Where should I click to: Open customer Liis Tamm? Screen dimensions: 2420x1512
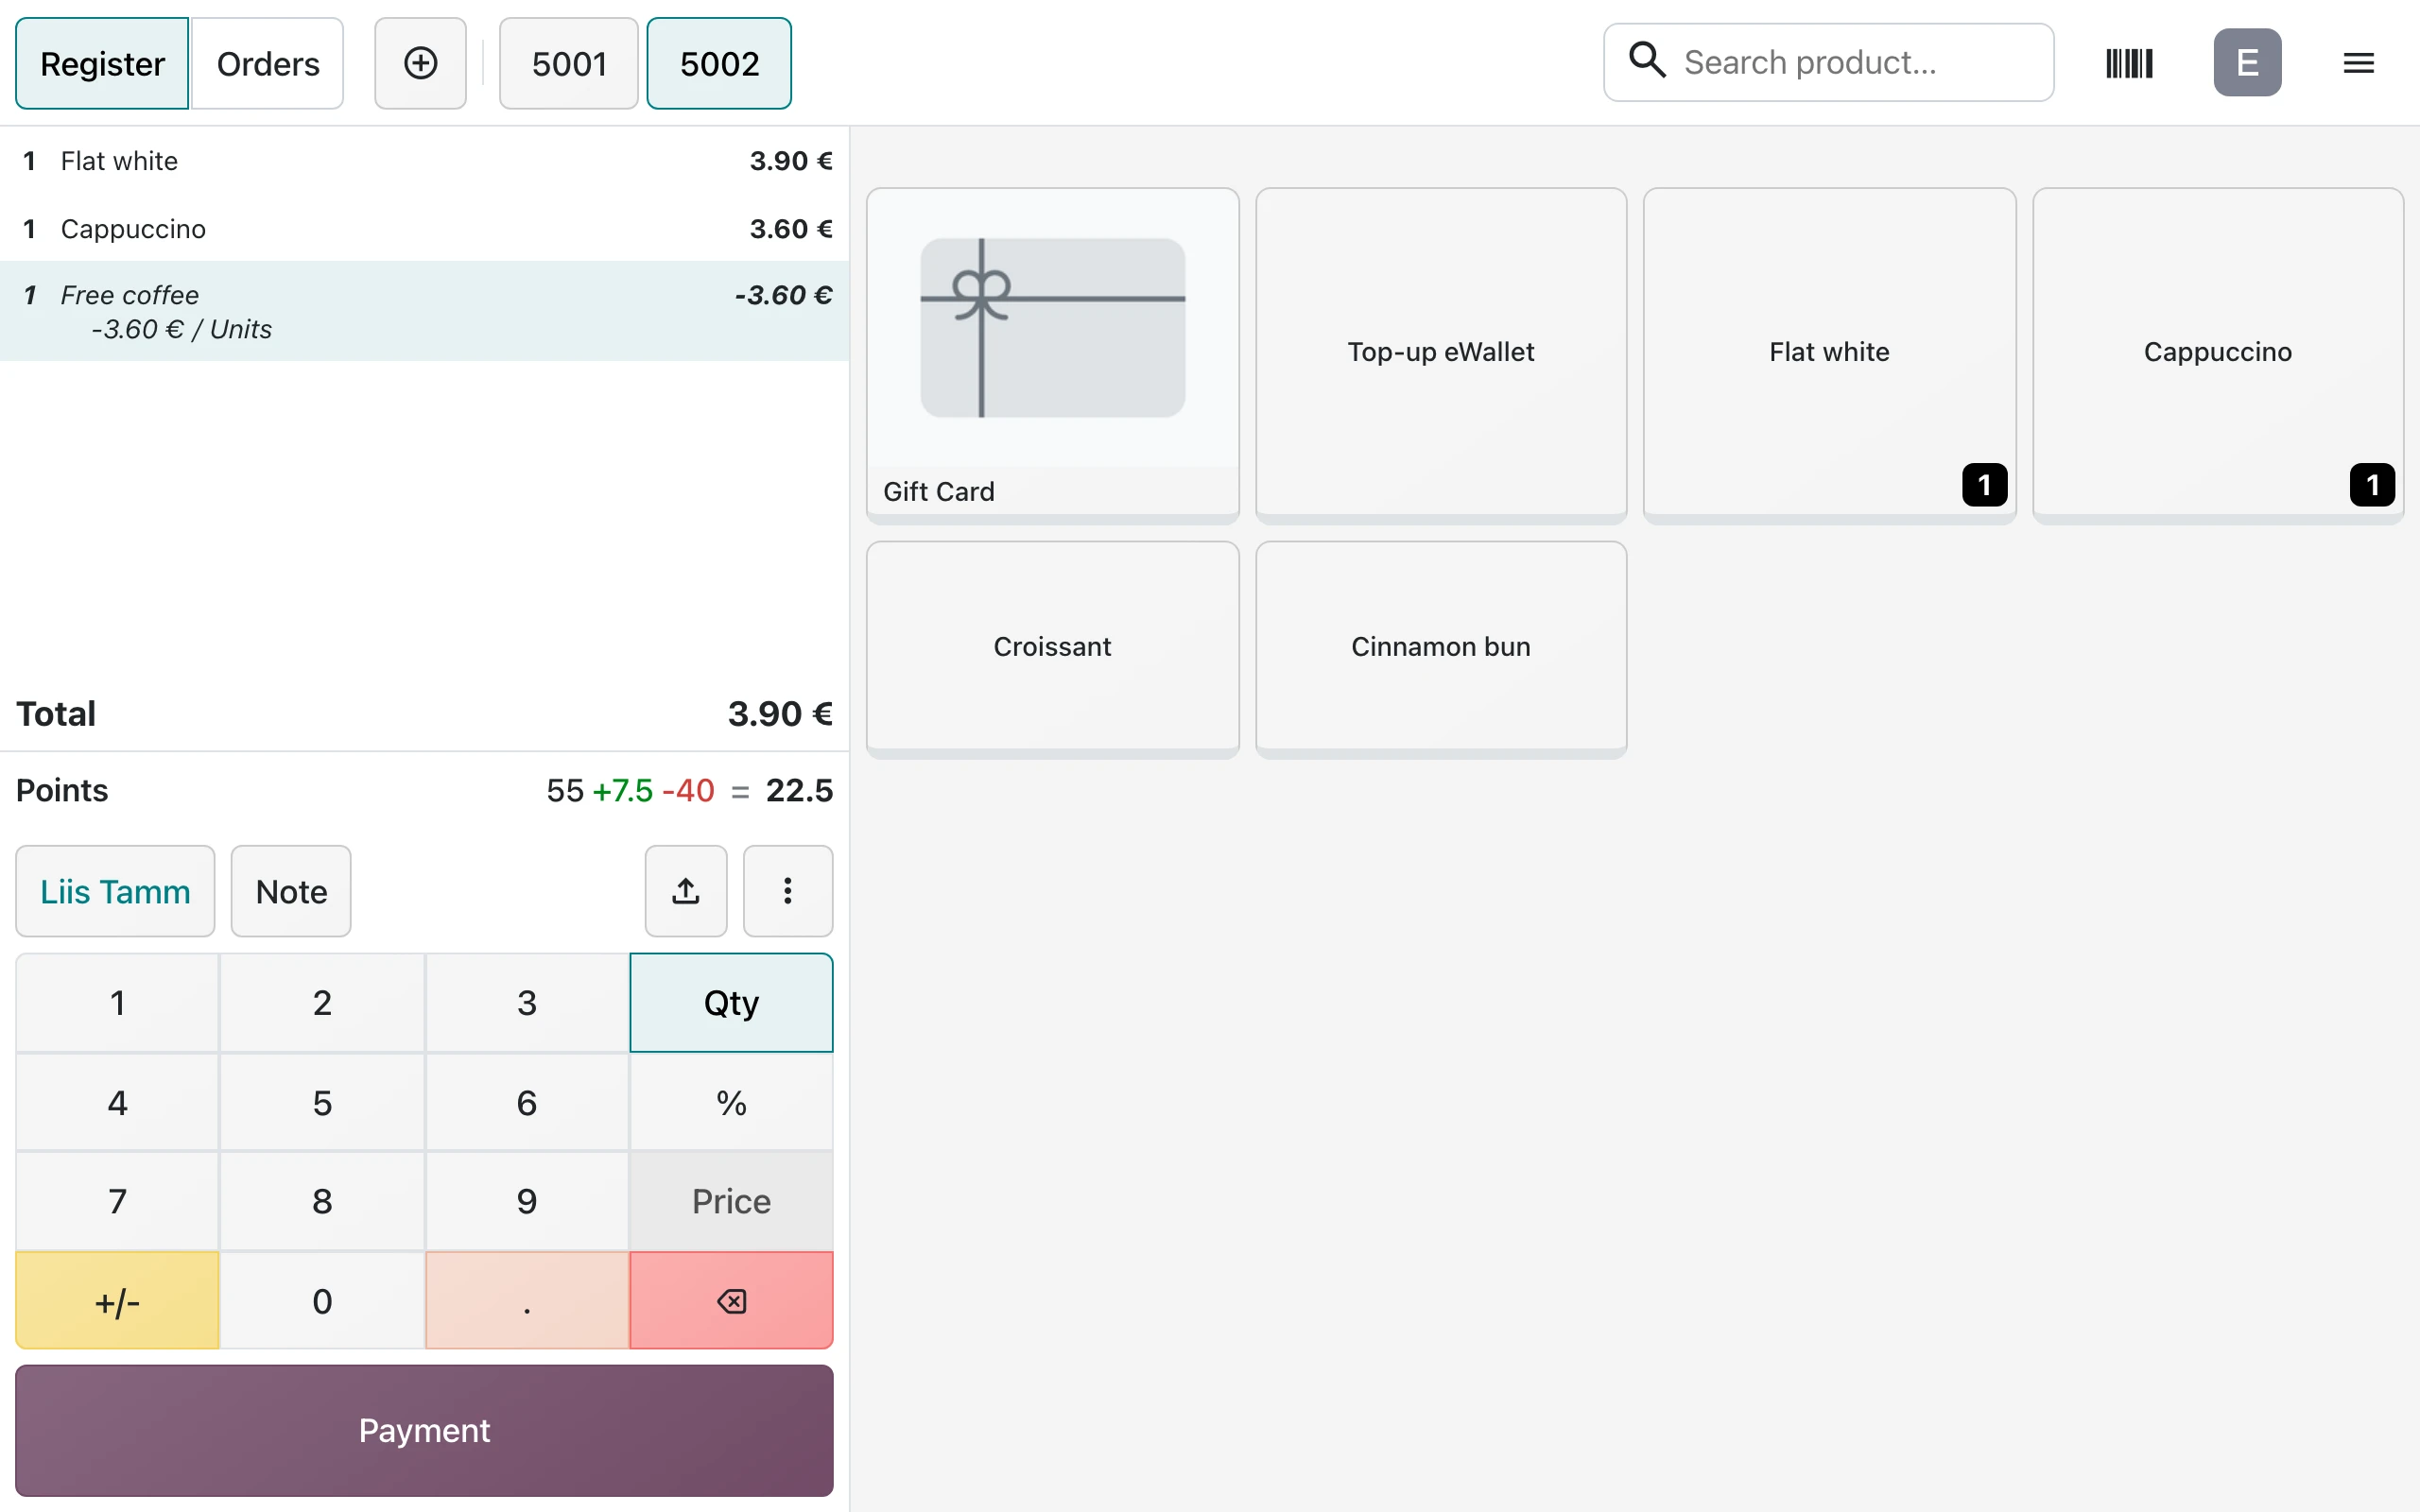click(115, 891)
